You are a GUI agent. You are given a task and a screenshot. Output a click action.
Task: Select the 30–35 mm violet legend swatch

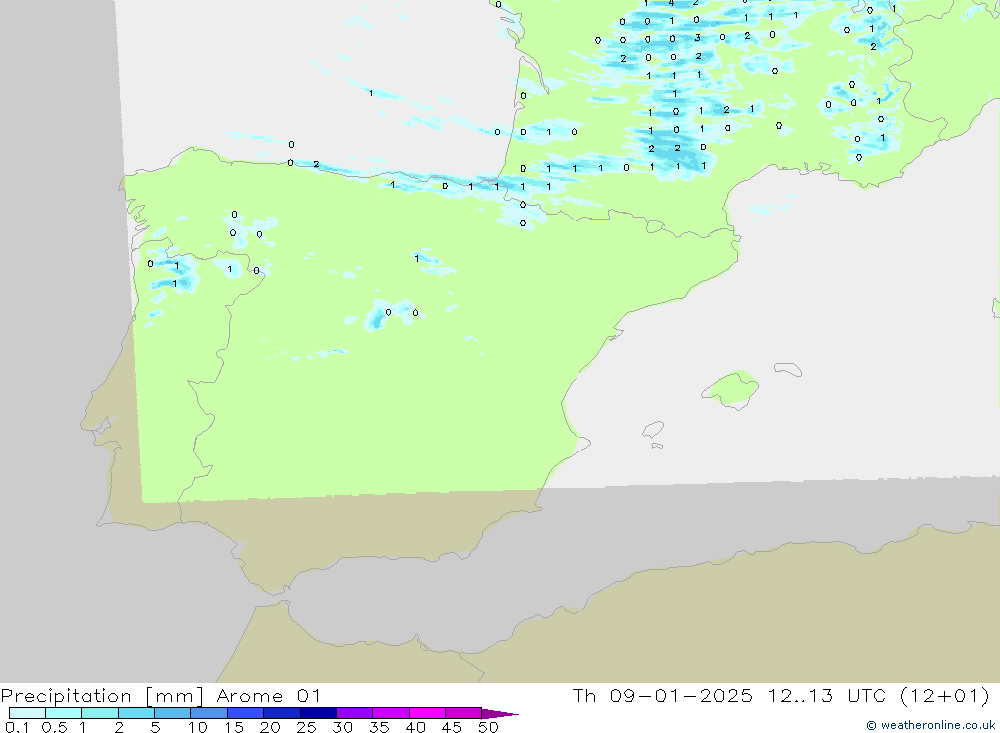click(x=355, y=713)
